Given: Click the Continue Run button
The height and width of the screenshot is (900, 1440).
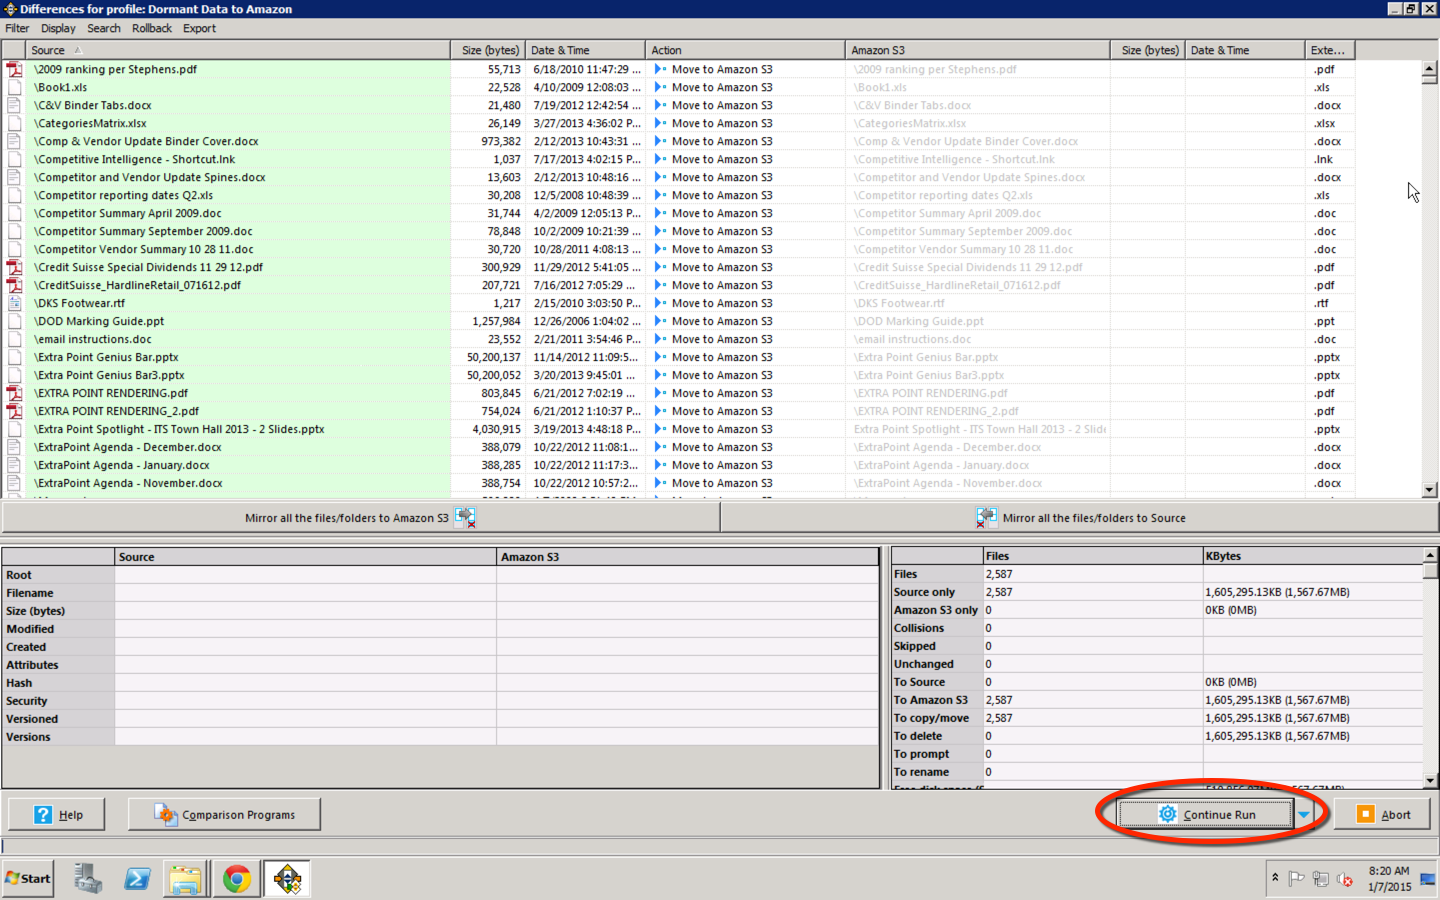Looking at the screenshot, I should [x=1206, y=814].
